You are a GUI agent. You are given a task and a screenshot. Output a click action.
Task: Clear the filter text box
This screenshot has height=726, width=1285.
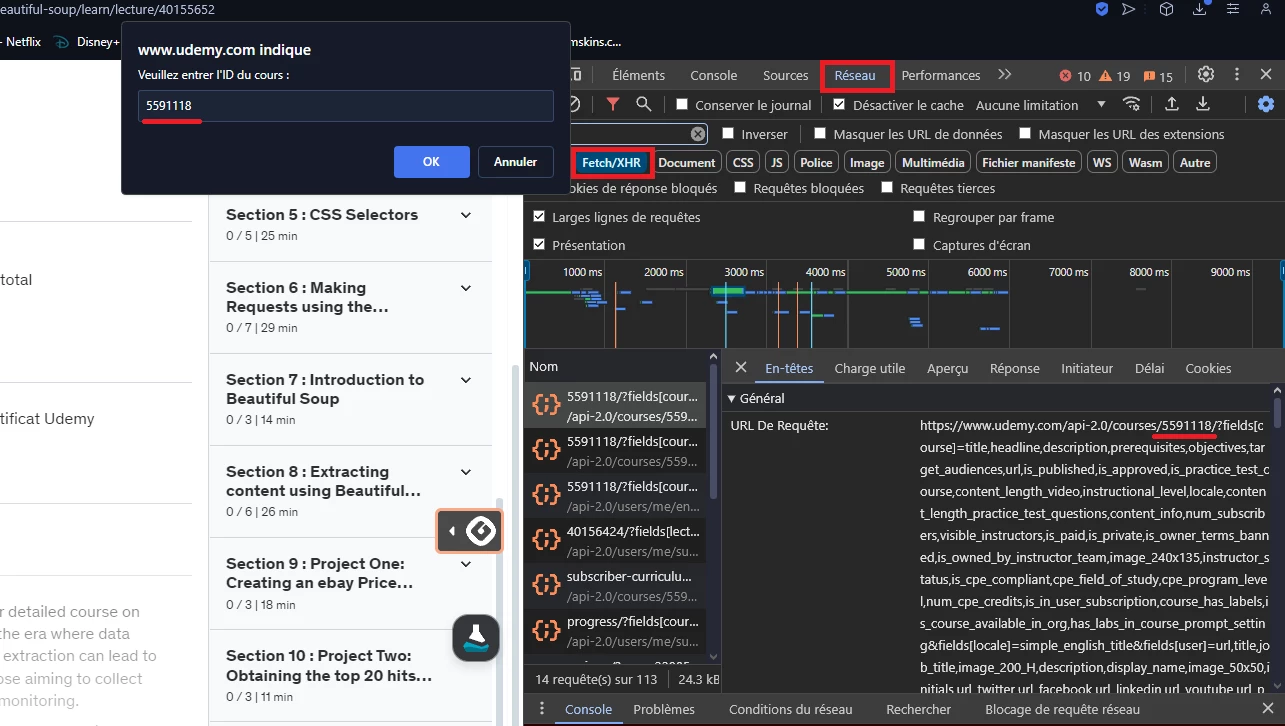(x=697, y=134)
